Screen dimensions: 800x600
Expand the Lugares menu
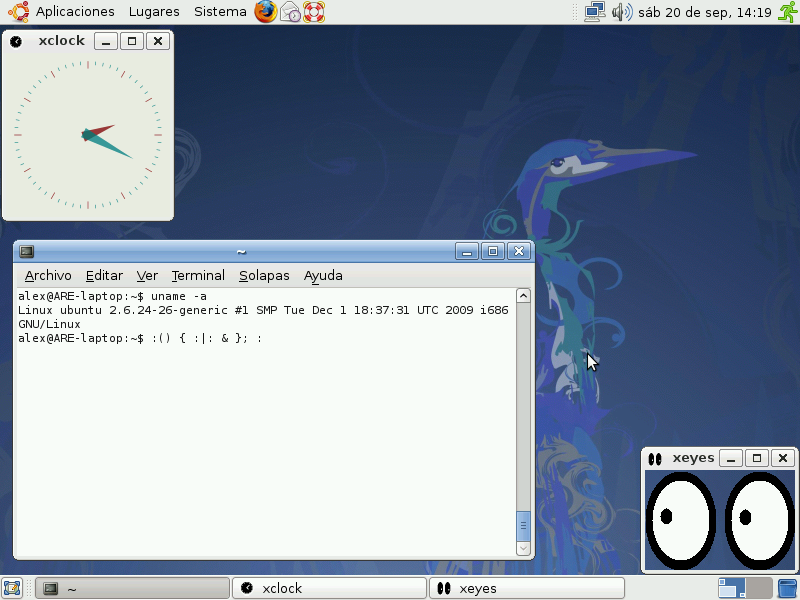(x=154, y=12)
